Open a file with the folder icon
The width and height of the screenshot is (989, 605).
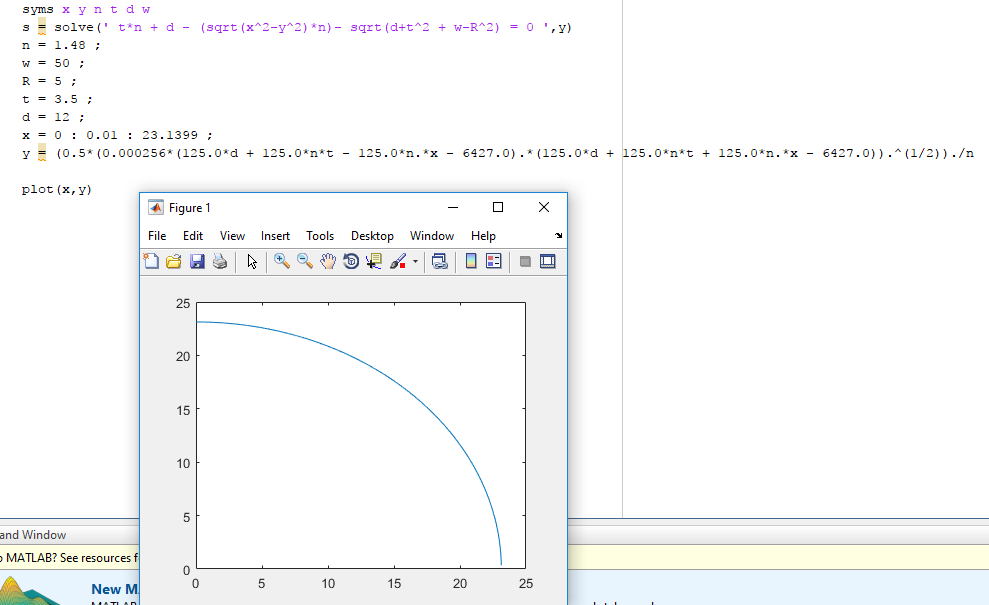[x=173, y=262]
